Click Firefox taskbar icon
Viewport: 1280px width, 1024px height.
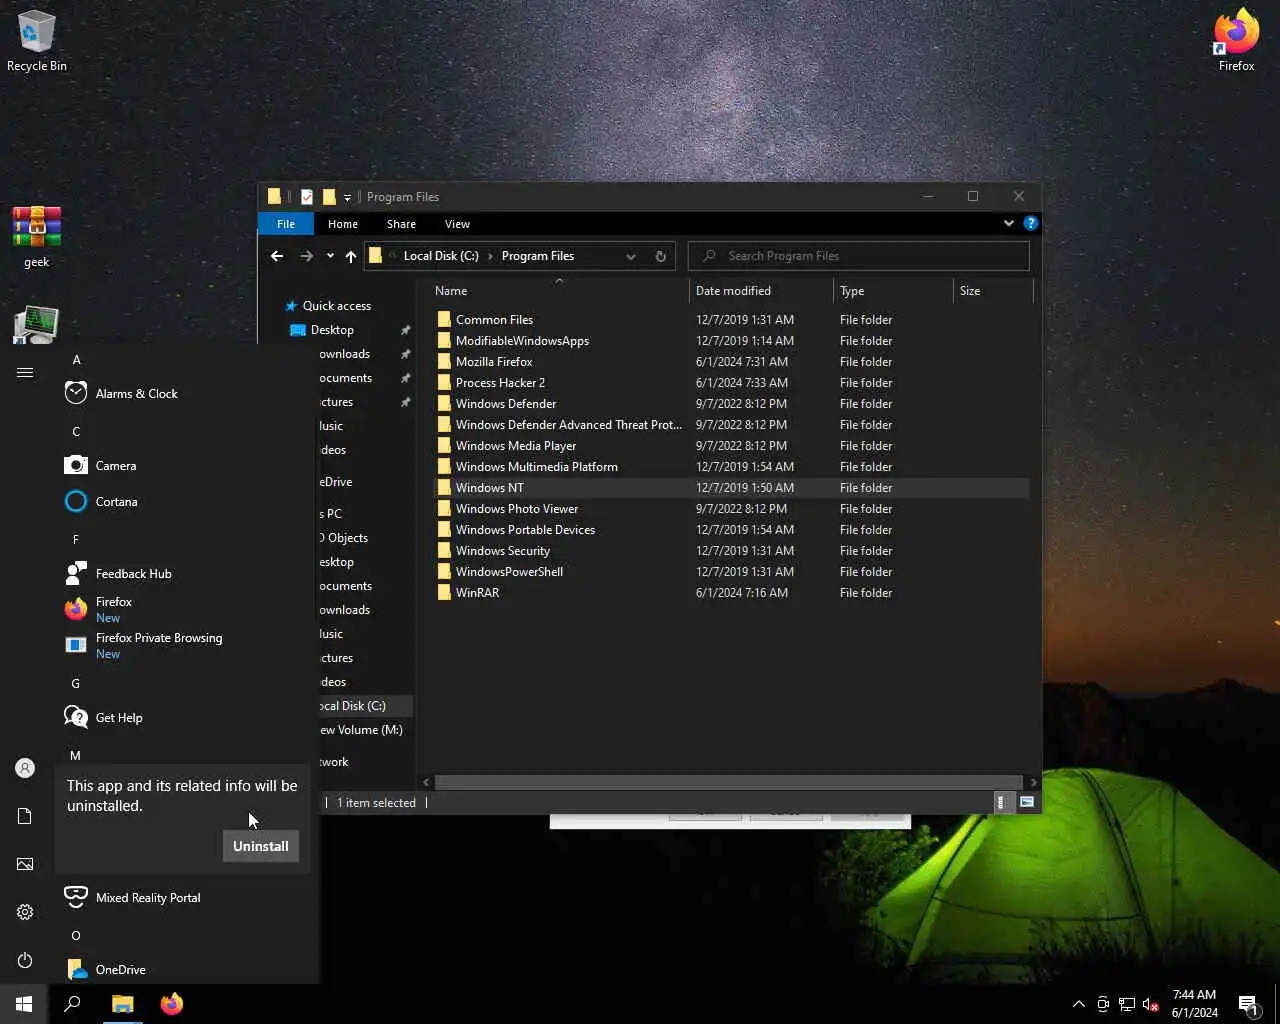point(172,1004)
